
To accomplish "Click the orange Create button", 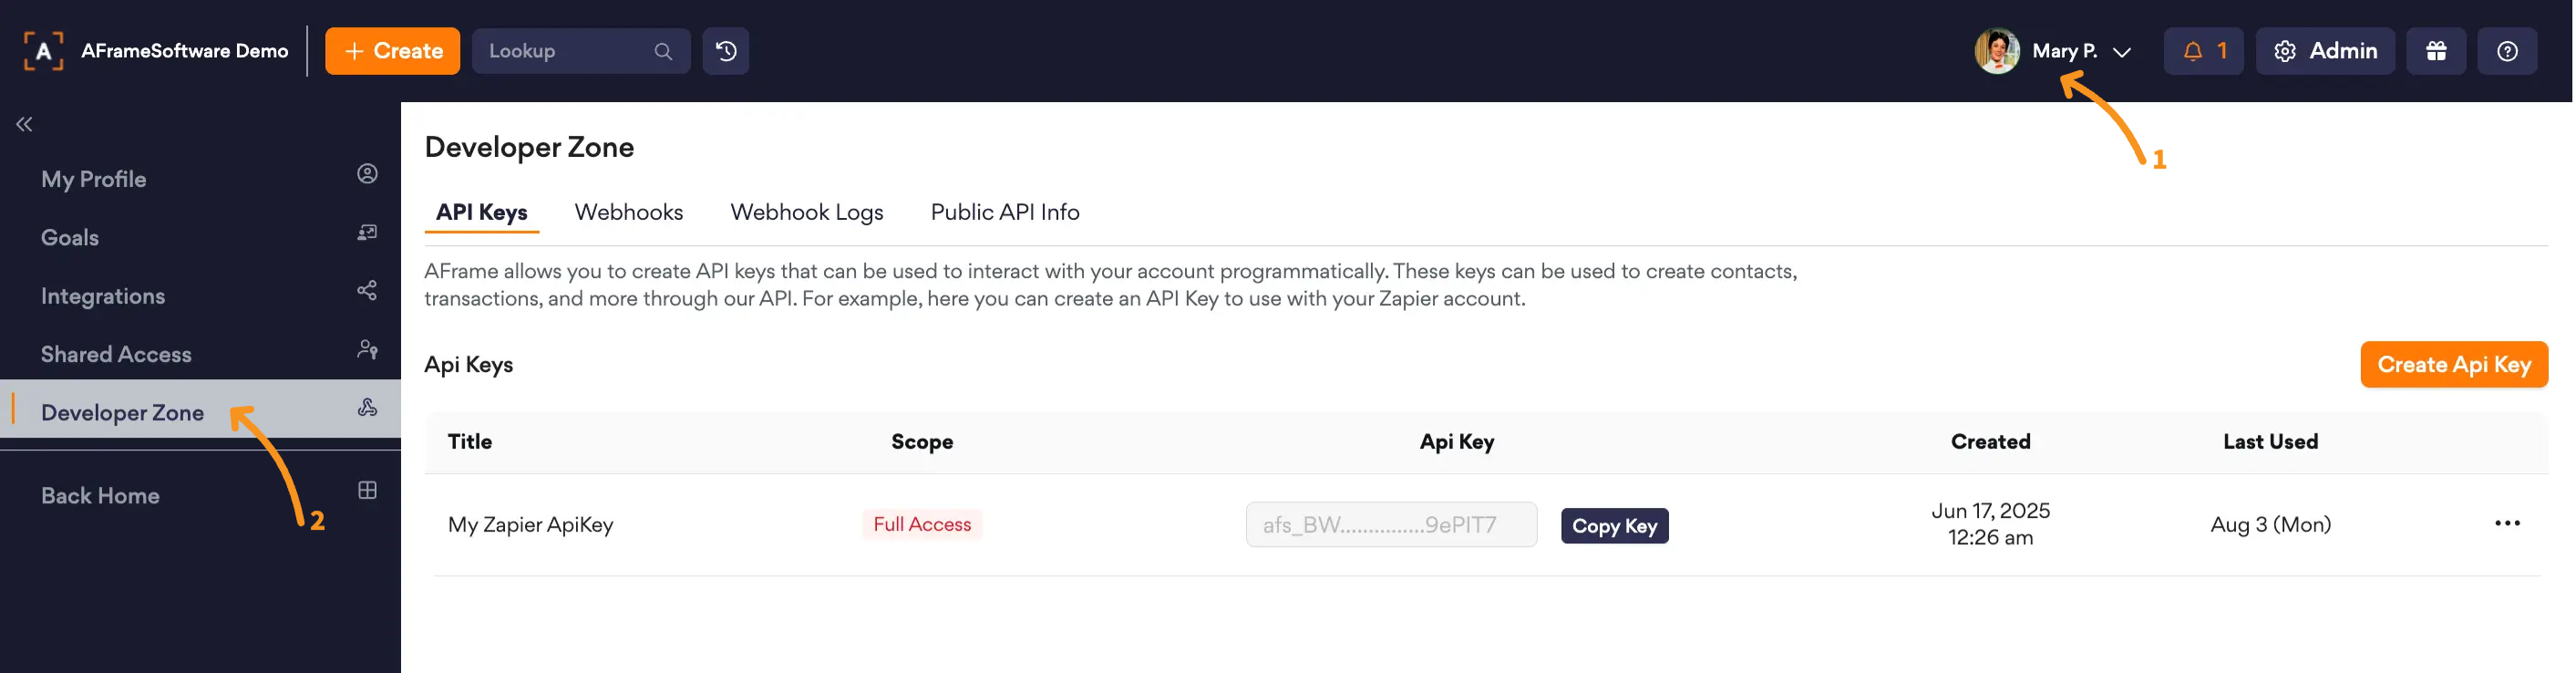I will coord(392,51).
